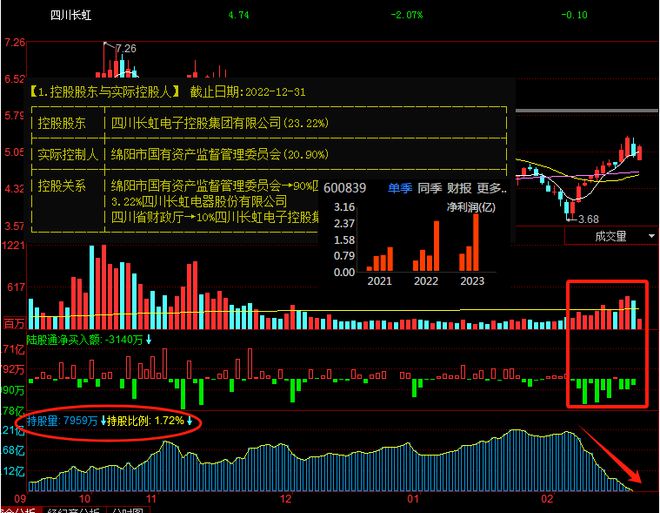Click the 2023 label in profit chart
Screen dimensions: 660x513
472,281
